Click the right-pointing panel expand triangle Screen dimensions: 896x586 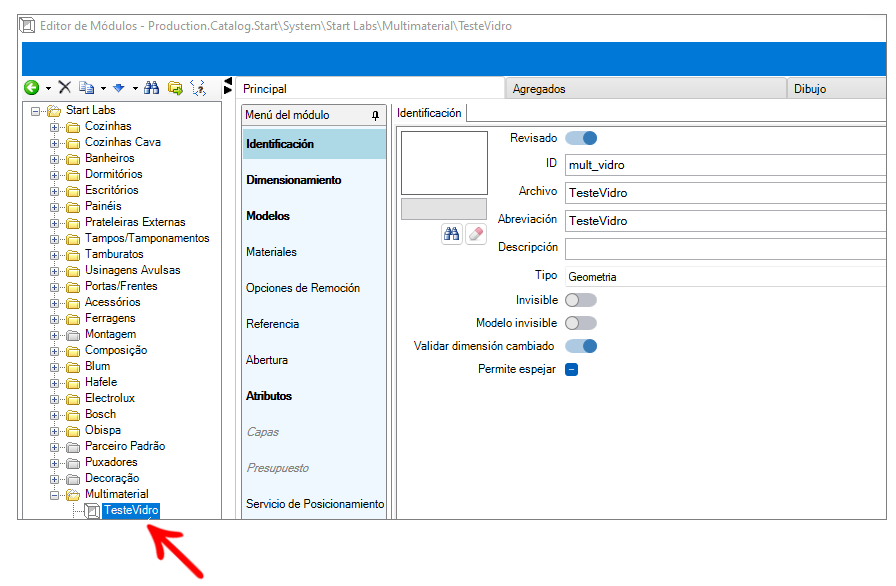pyautogui.click(x=228, y=90)
